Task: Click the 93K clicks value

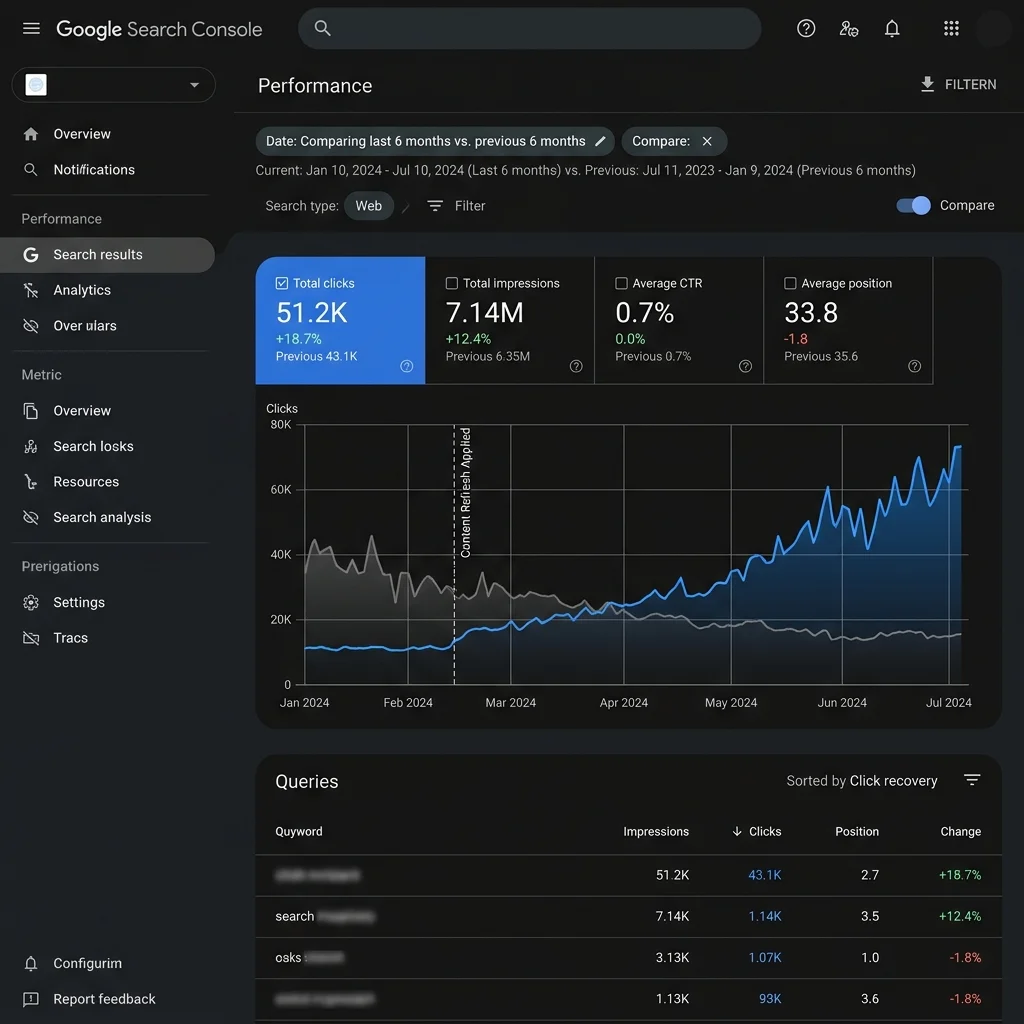Action: click(770, 999)
